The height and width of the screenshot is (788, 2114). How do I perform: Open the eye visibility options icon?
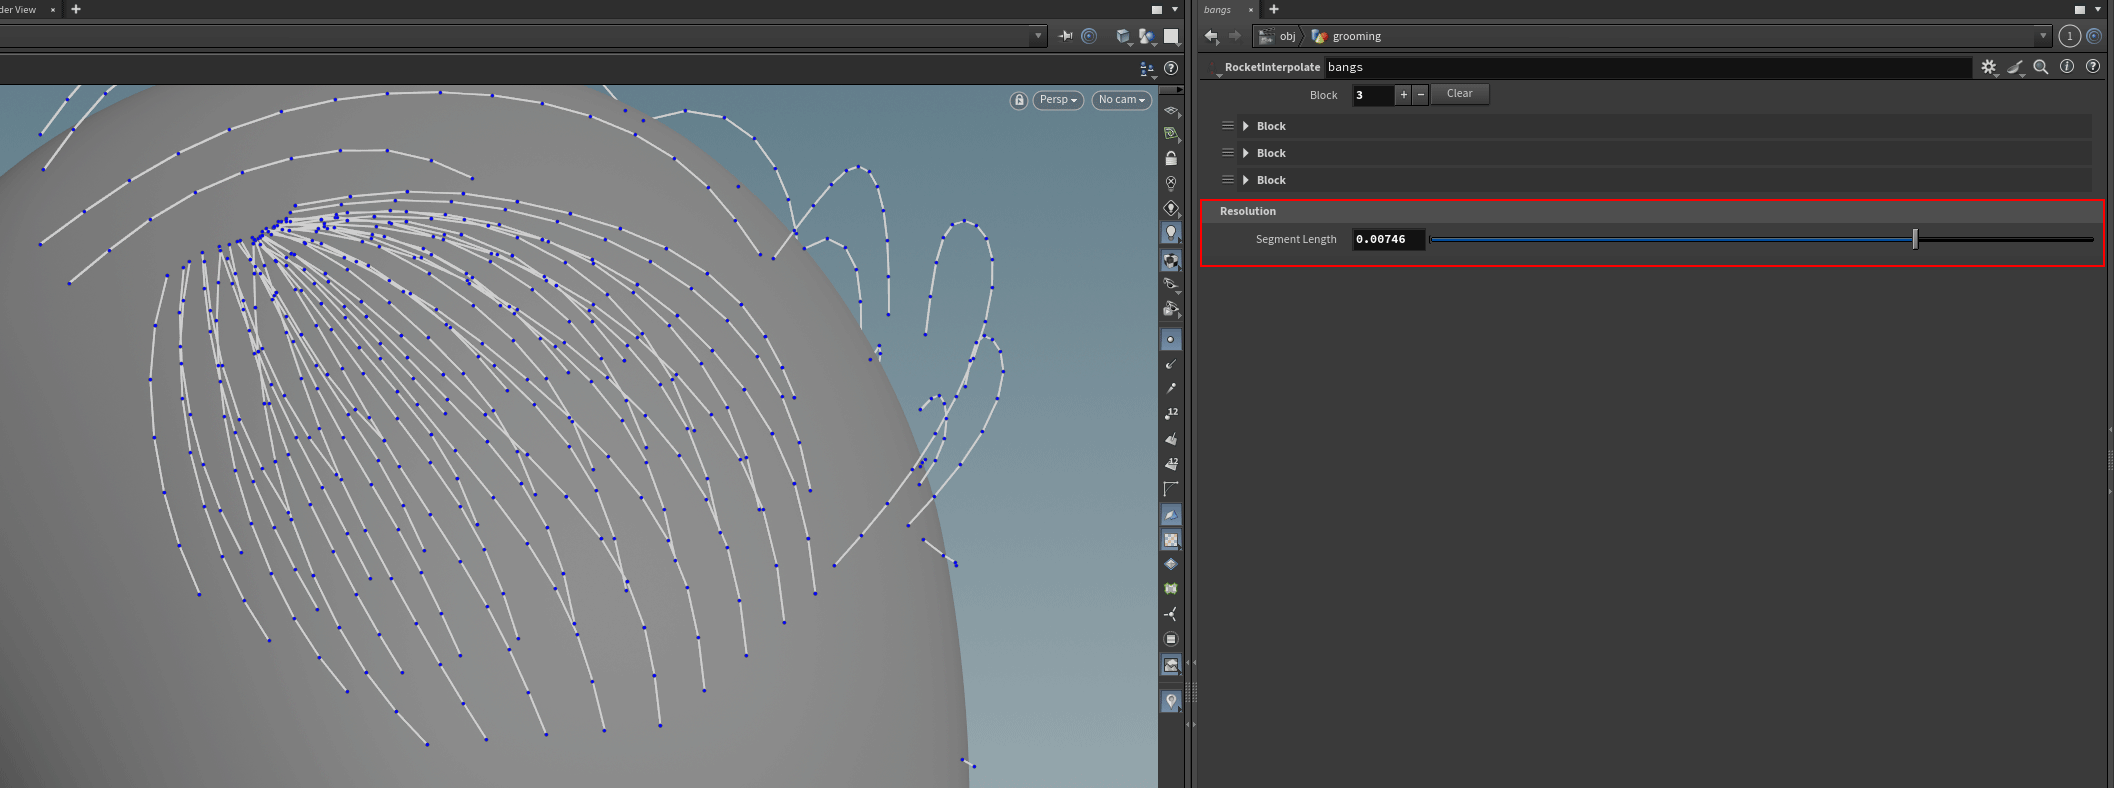1170,286
